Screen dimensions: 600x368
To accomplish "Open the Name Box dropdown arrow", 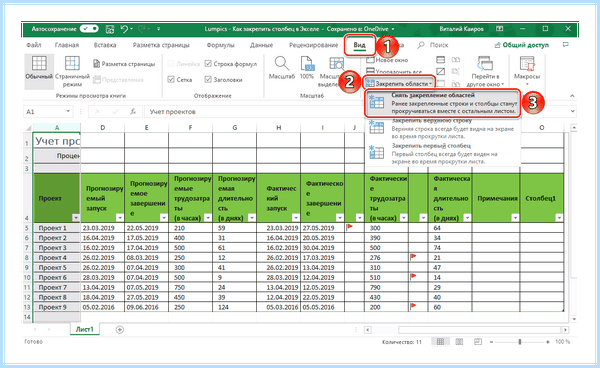I will tap(68, 112).
